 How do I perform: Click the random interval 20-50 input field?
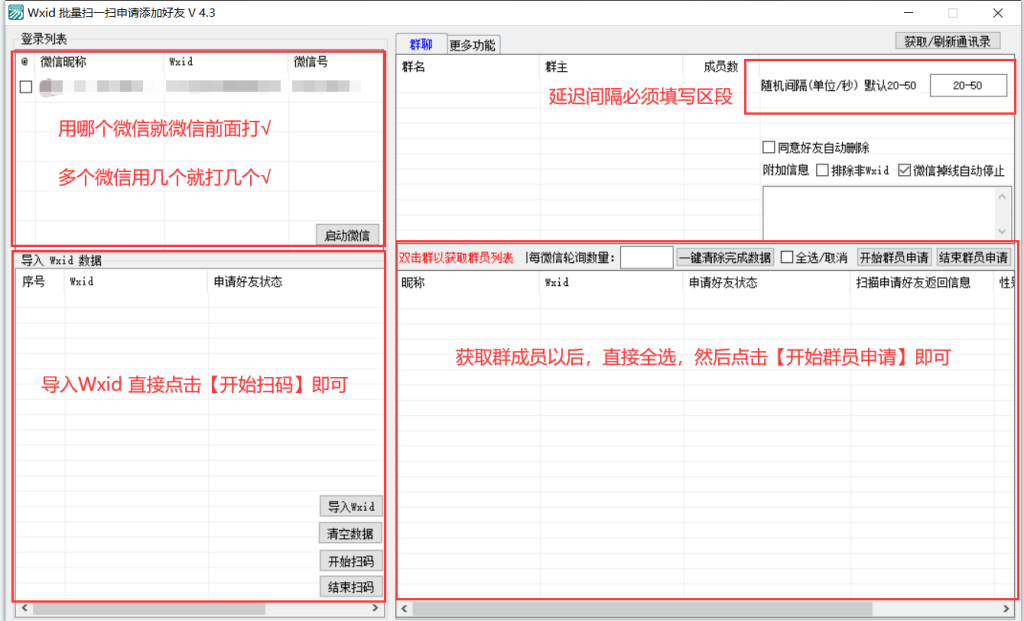coord(967,86)
